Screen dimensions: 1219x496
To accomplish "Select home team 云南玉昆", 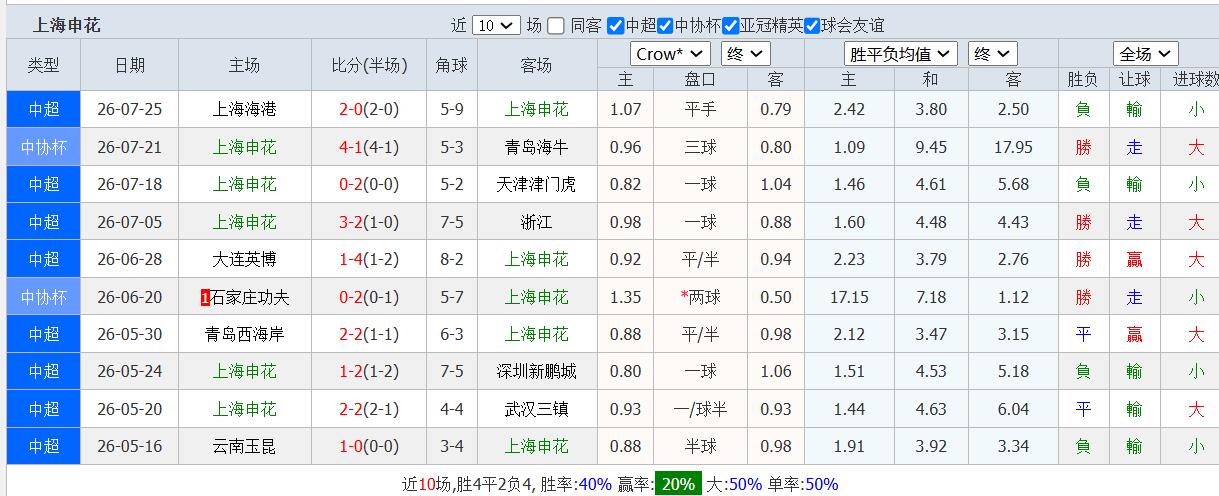I will 245,446.
